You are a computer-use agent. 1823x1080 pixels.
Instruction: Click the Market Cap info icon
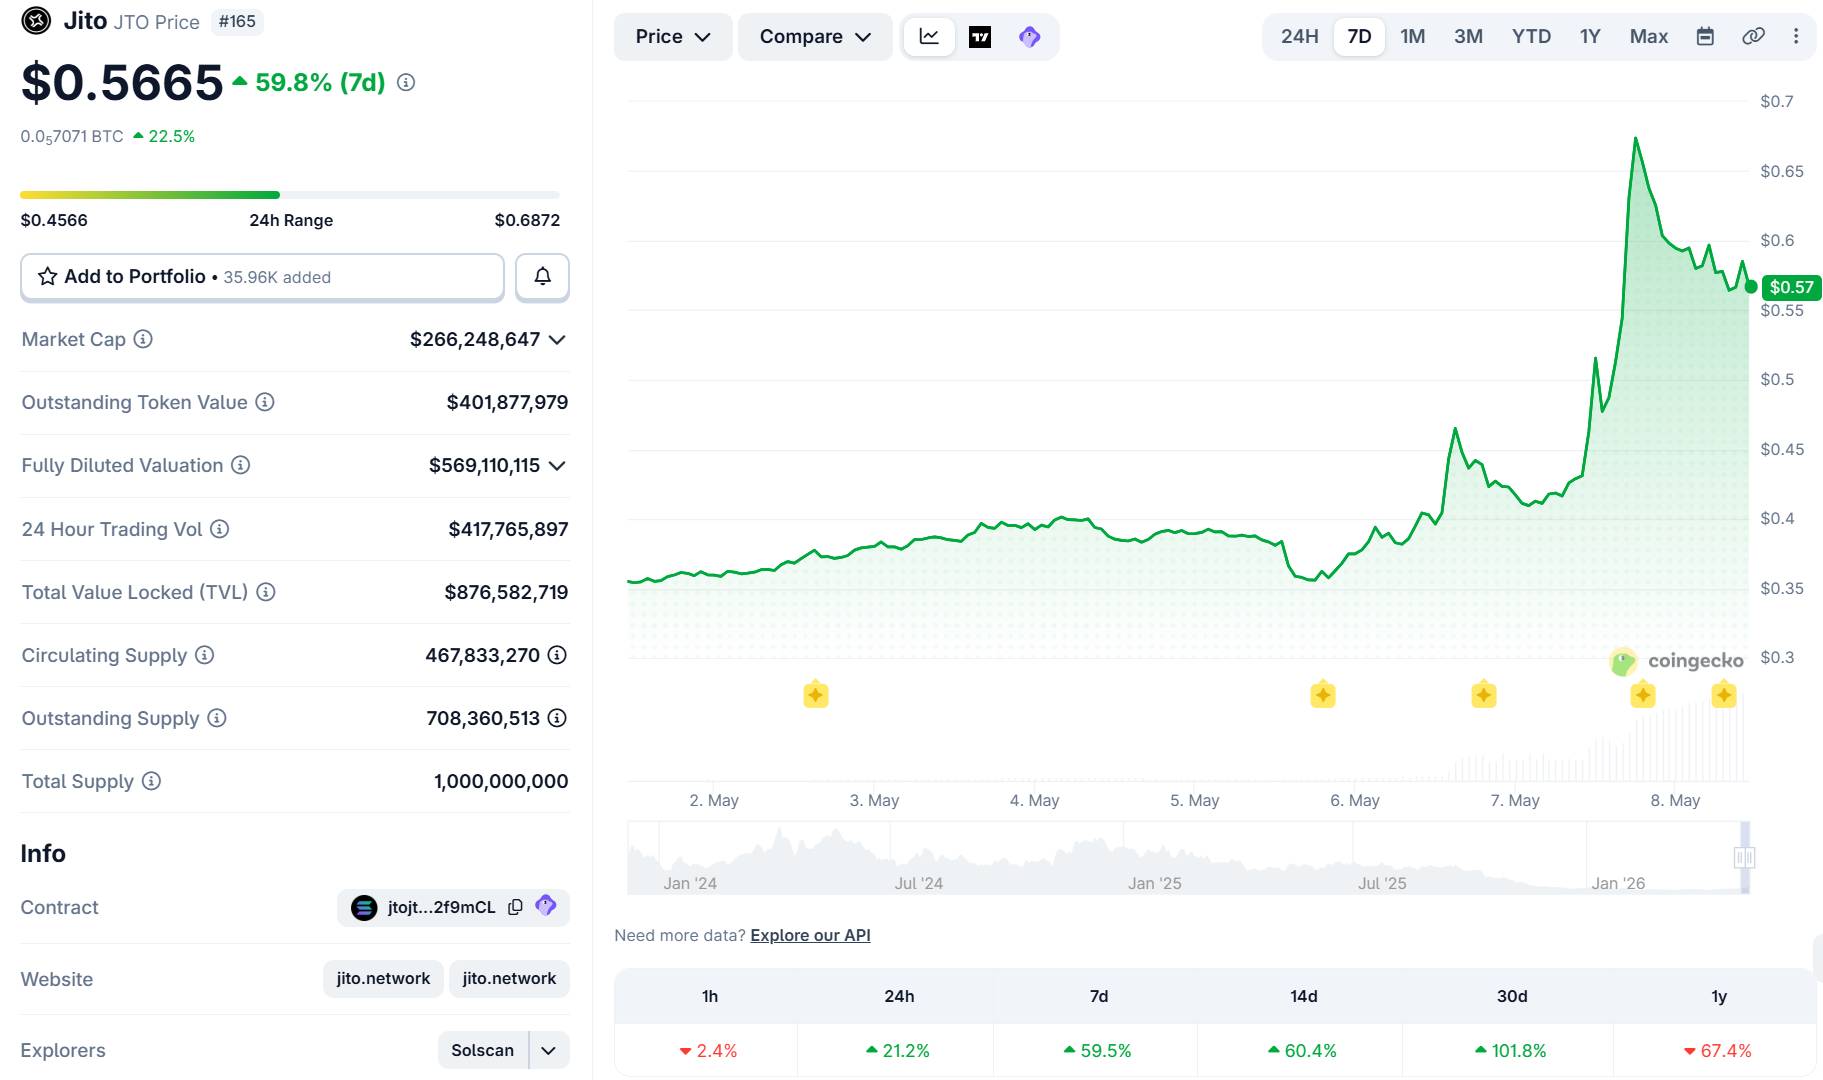[x=143, y=339]
